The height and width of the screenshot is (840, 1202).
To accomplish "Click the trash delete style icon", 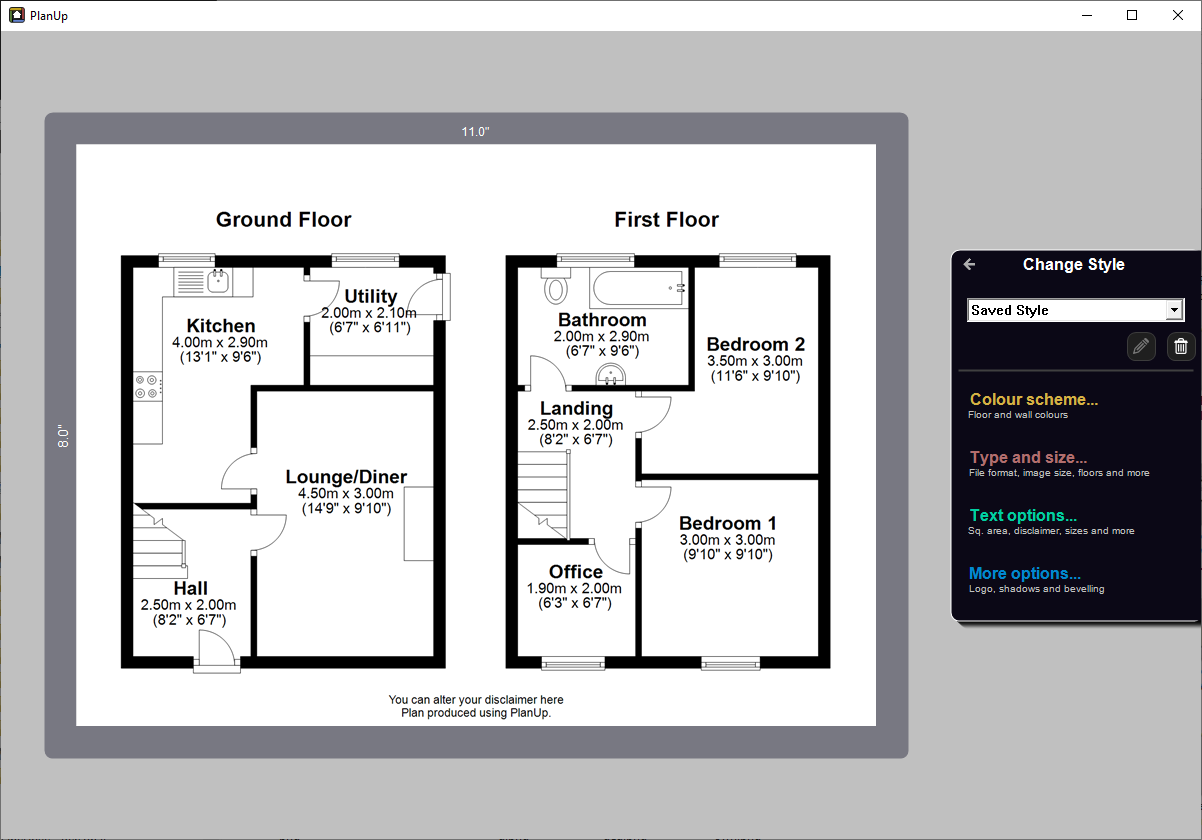I will tap(1181, 347).
